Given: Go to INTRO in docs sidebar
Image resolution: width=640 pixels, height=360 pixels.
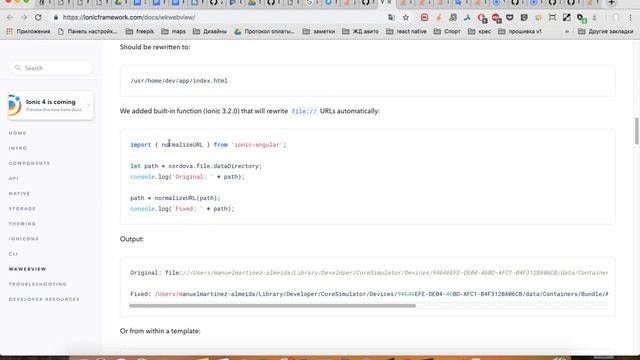Looking at the screenshot, I should click(x=18, y=148).
